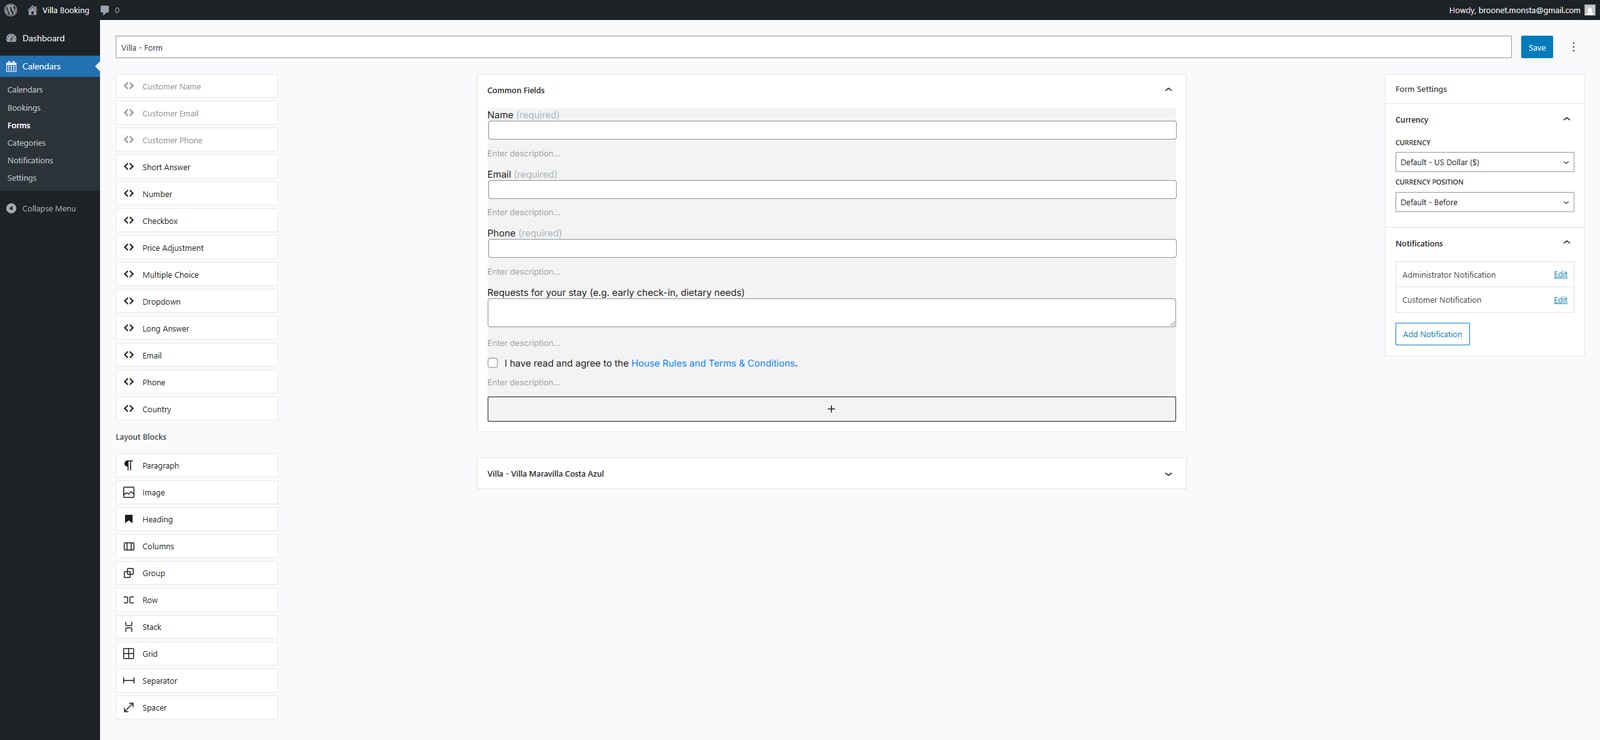Edit the Administrator Notification
Image resolution: width=1600 pixels, height=740 pixels.
1560,275
